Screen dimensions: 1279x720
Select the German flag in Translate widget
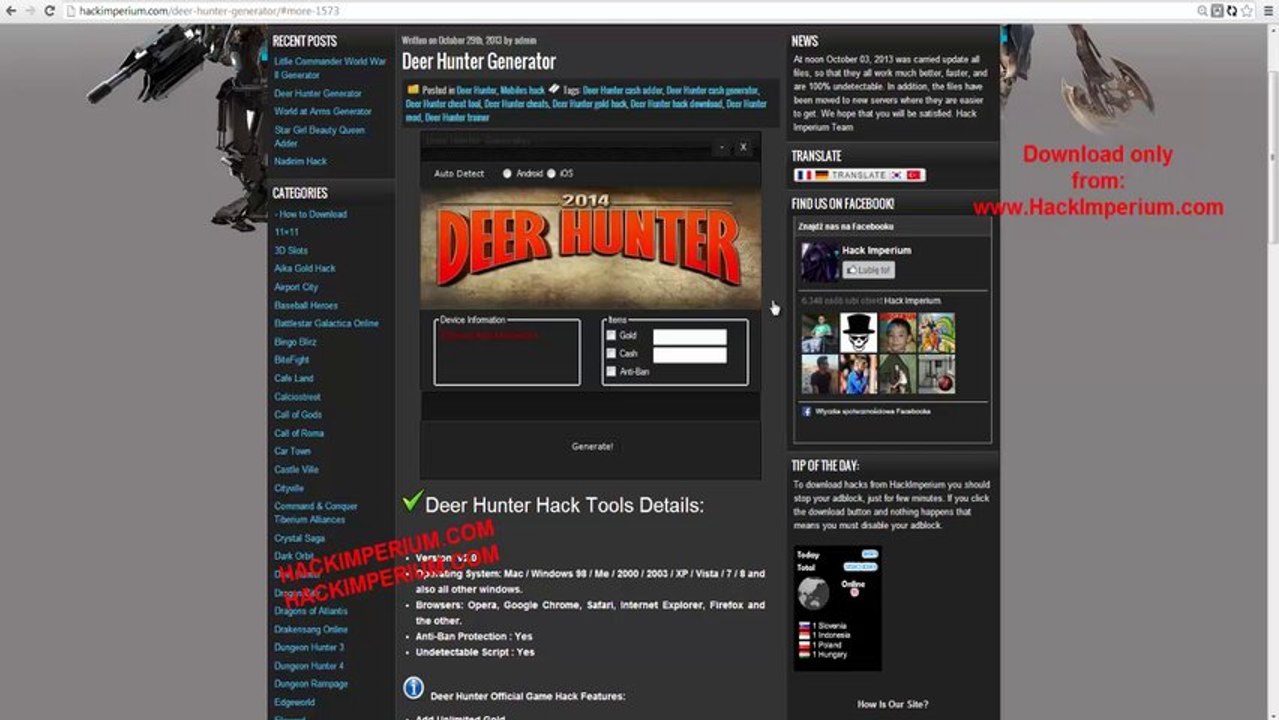tap(820, 175)
